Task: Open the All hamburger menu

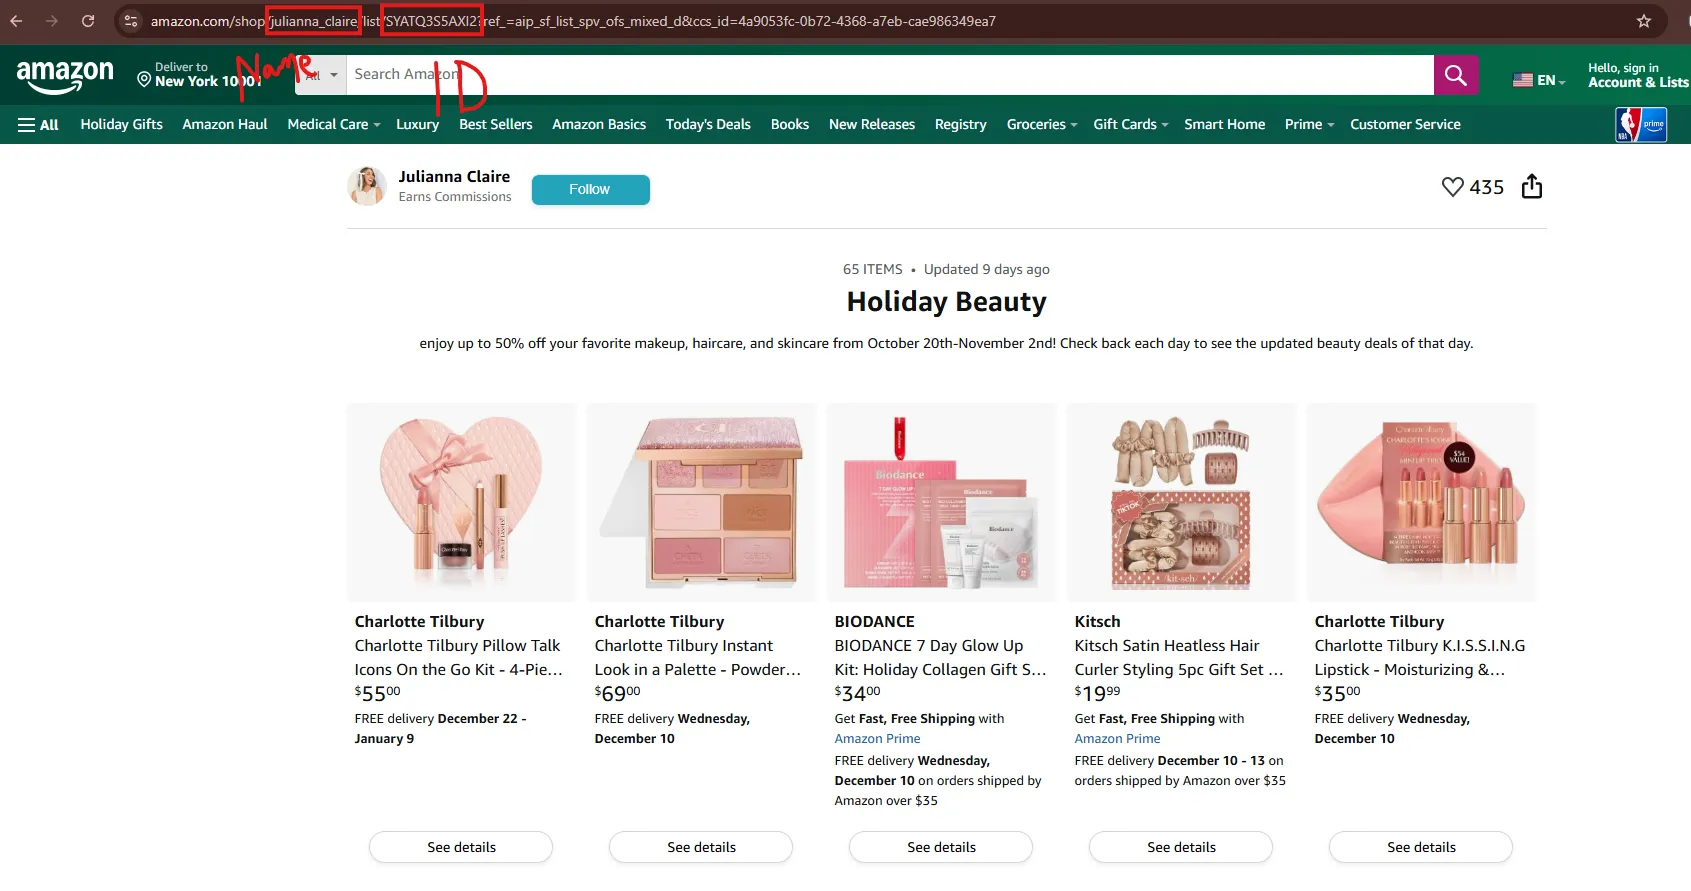Action: click(38, 125)
